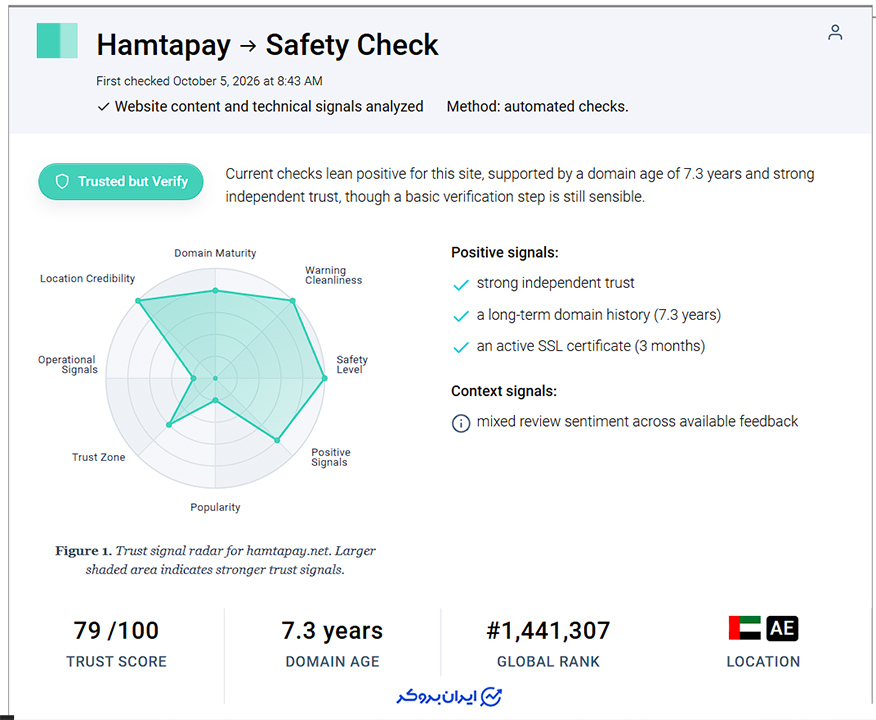The height and width of the screenshot is (720, 876).
Task: Click the radar chart center point
Action: 215,379
